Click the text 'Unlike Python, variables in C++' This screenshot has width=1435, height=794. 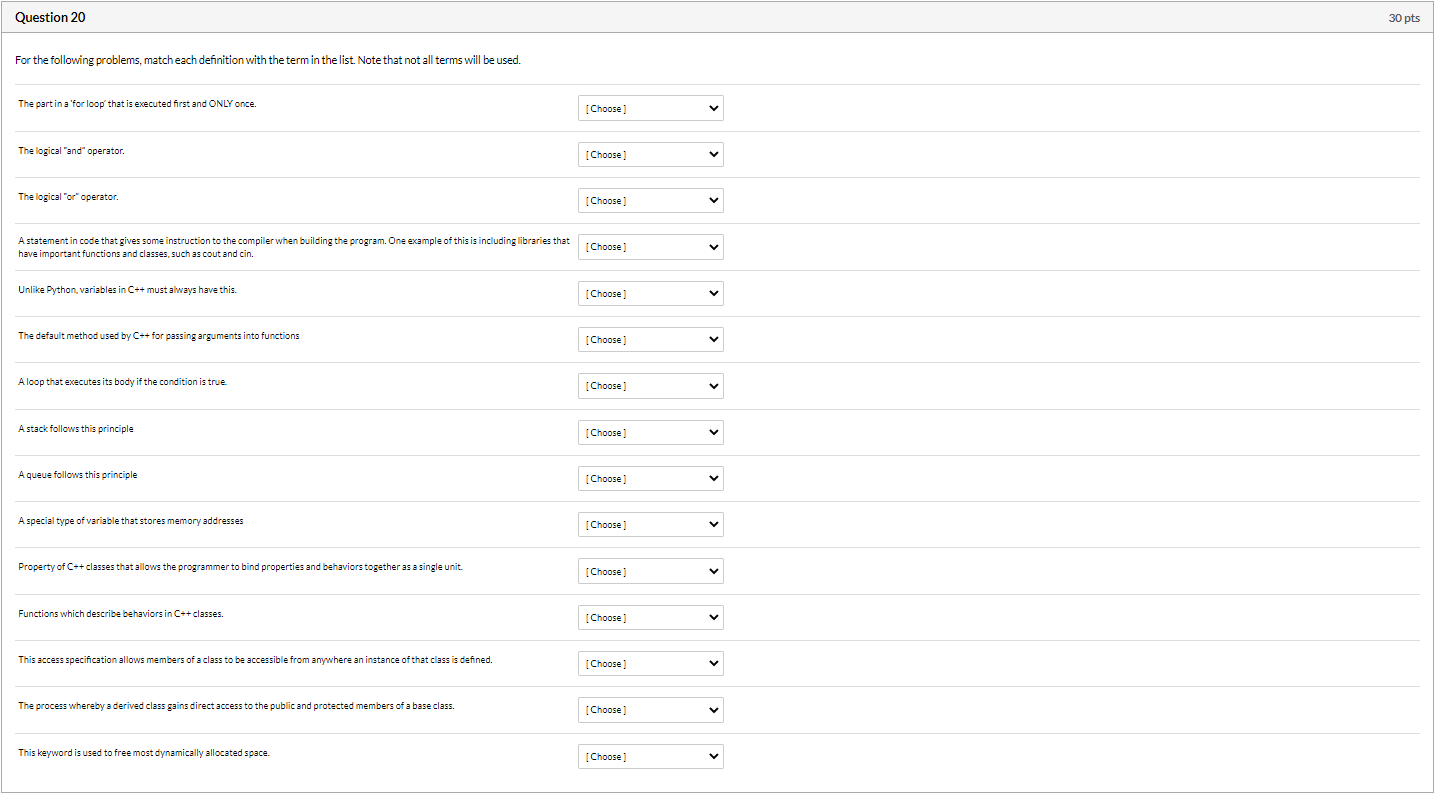(x=128, y=290)
